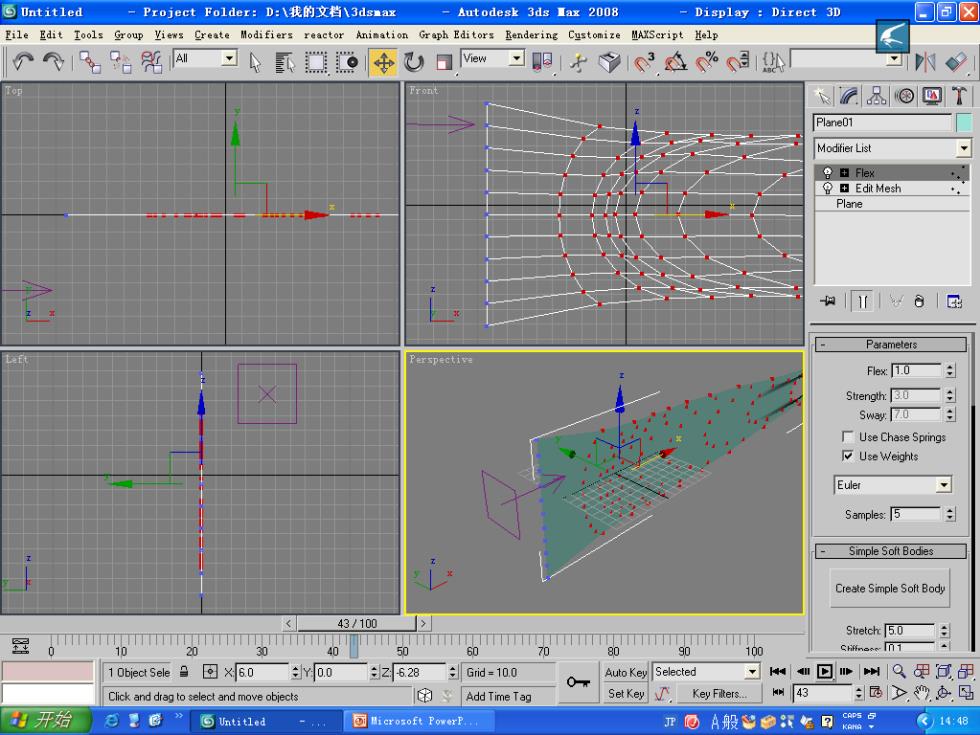Screen dimensions: 980x735
Task: Toggle the Selection Lock padlock
Action: tap(184, 672)
